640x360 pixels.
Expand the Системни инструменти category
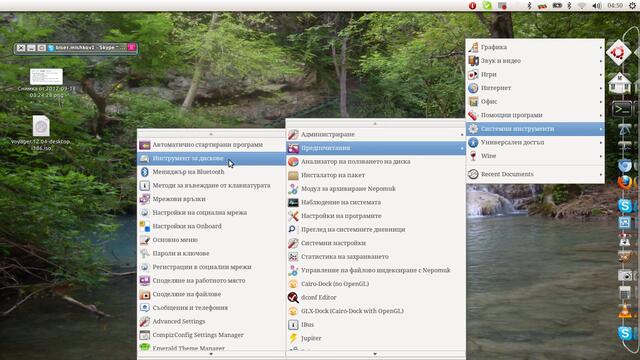tap(535, 129)
